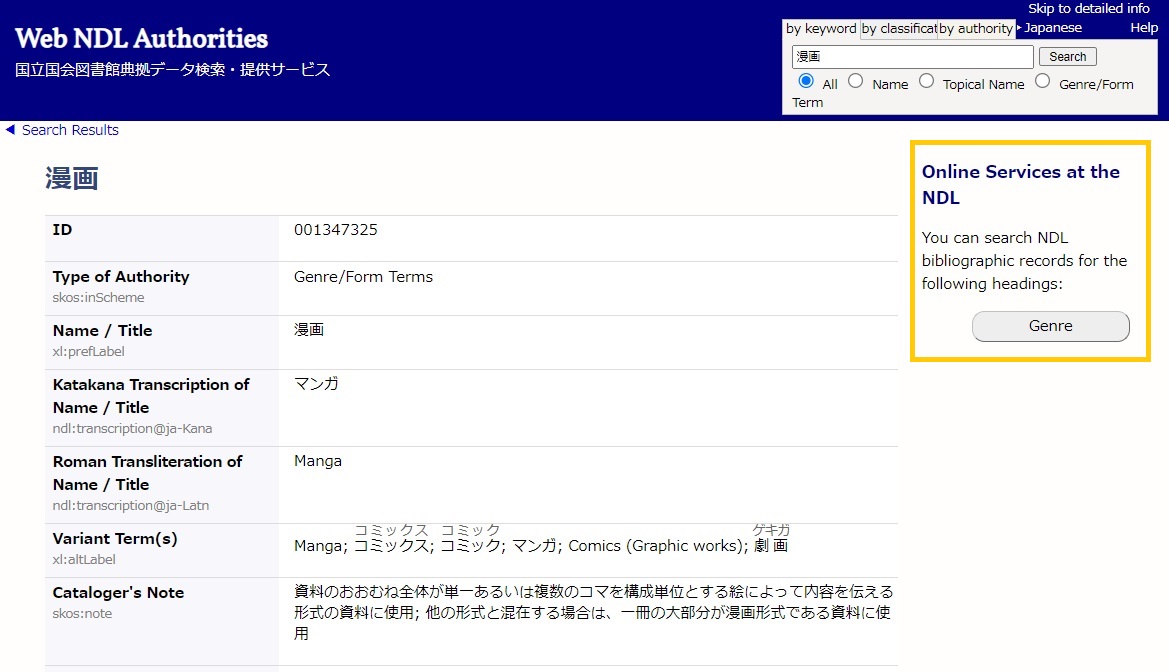Focus the search keyword input field
This screenshot has height=672, width=1169.
tap(913, 57)
